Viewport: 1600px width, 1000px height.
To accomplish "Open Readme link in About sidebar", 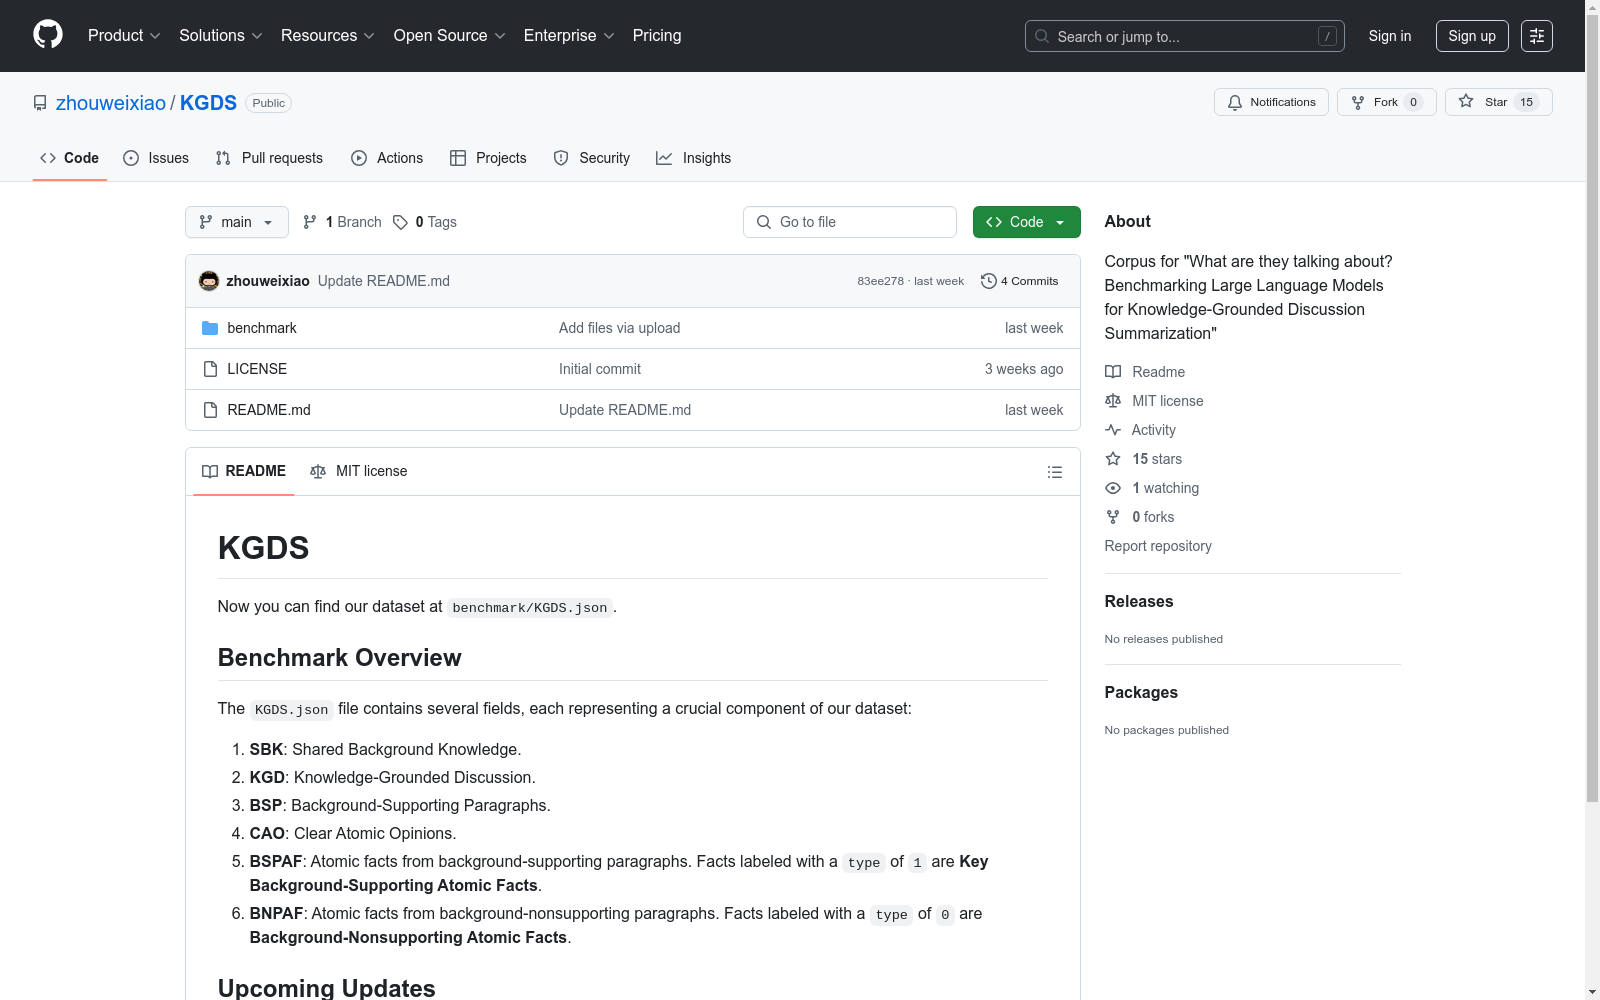I will (x=1145, y=372).
